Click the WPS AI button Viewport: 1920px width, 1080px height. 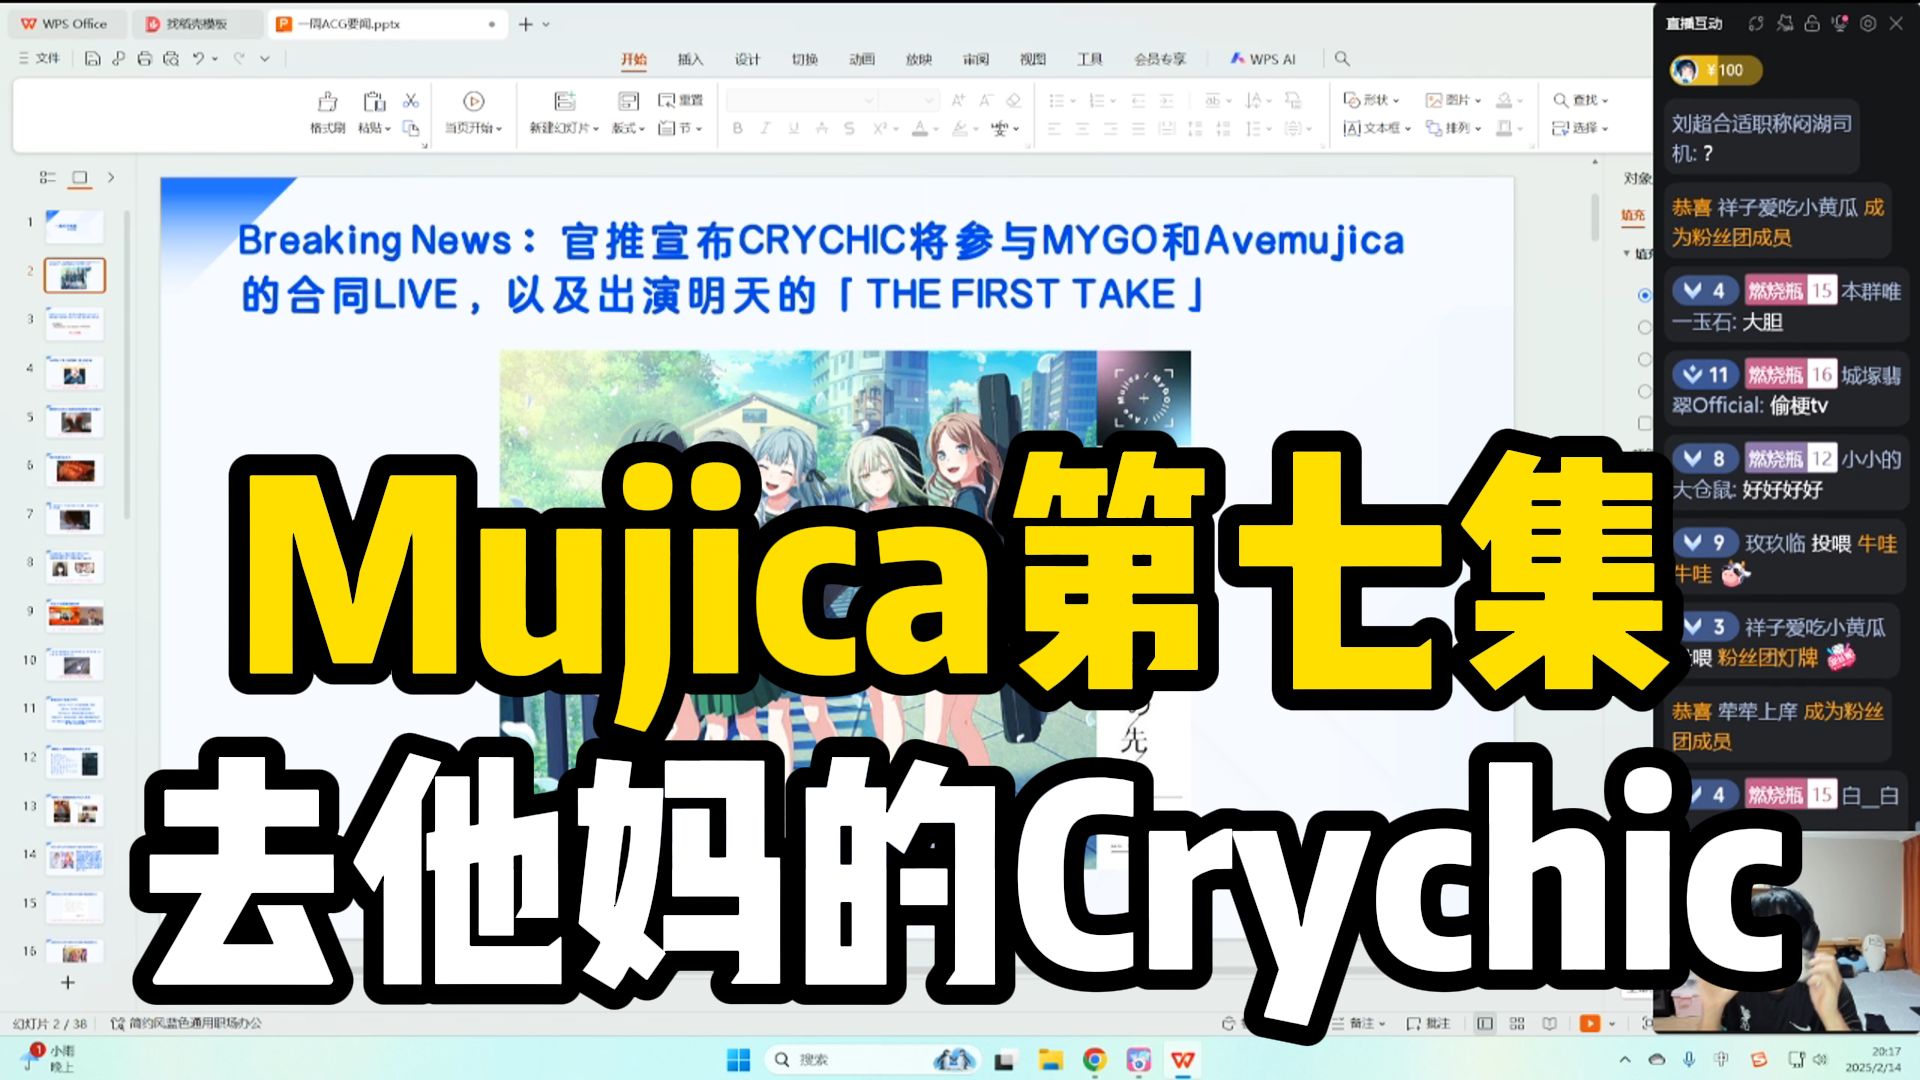pyautogui.click(x=1263, y=59)
